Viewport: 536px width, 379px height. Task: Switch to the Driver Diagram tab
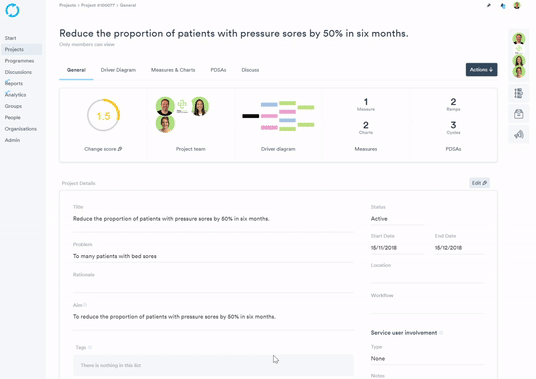(118, 70)
